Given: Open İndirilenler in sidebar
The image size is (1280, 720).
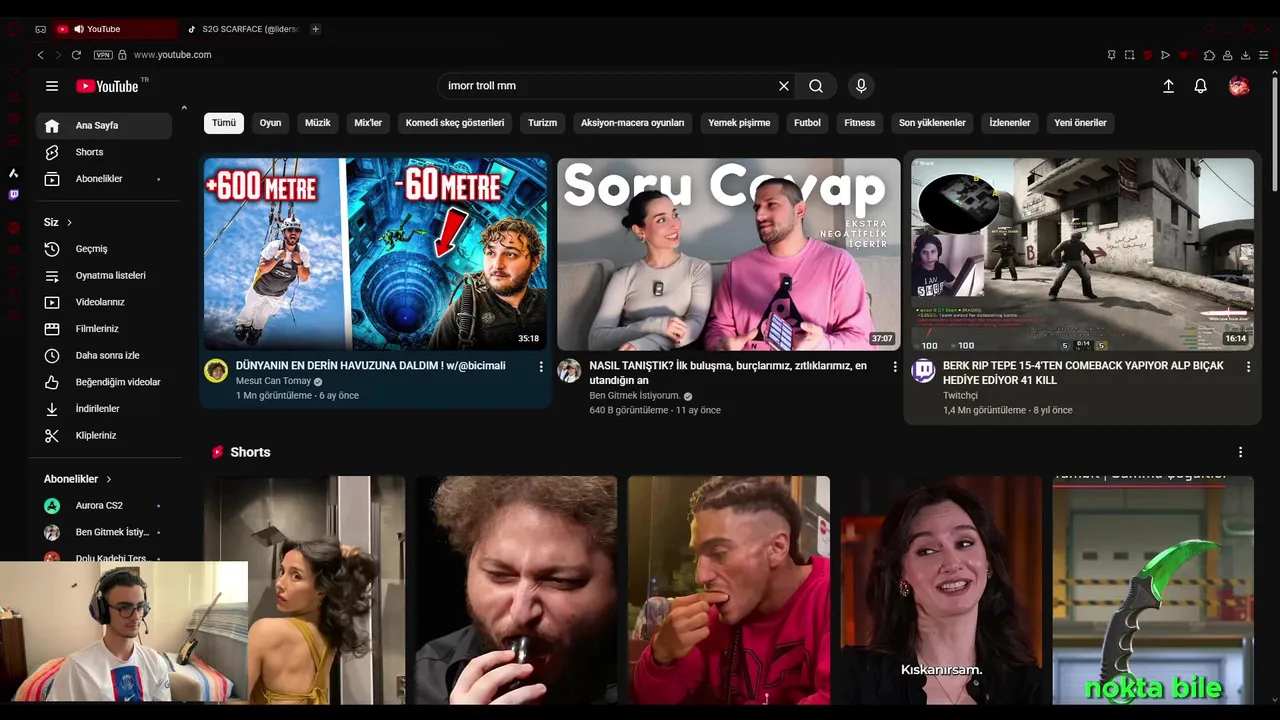Looking at the screenshot, I should click(104, 409).
